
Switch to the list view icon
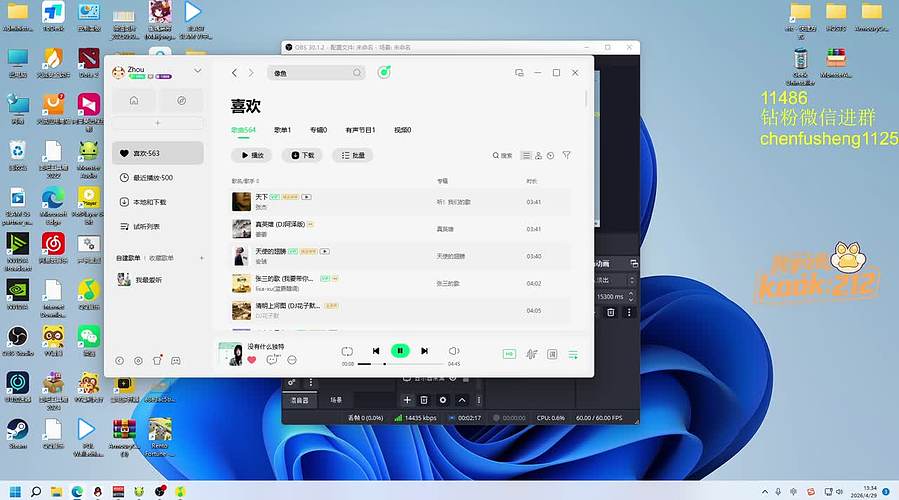tap(526, 155)
